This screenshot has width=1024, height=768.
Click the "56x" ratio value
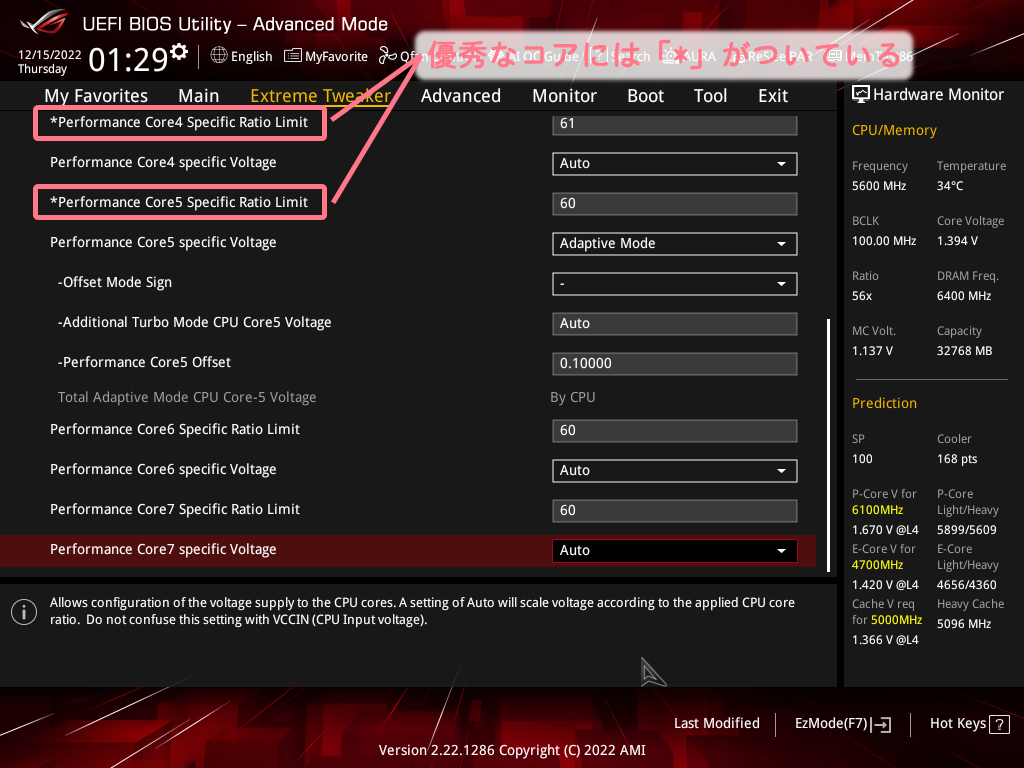861,295
